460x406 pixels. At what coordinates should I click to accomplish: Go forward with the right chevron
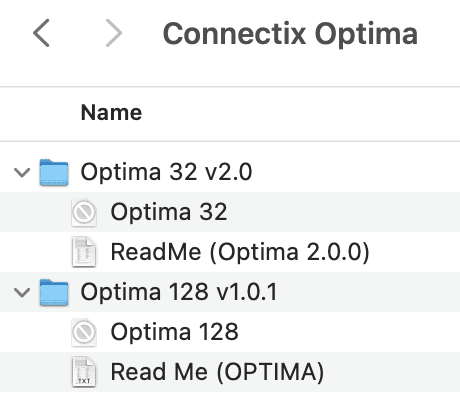click(114, 33)
